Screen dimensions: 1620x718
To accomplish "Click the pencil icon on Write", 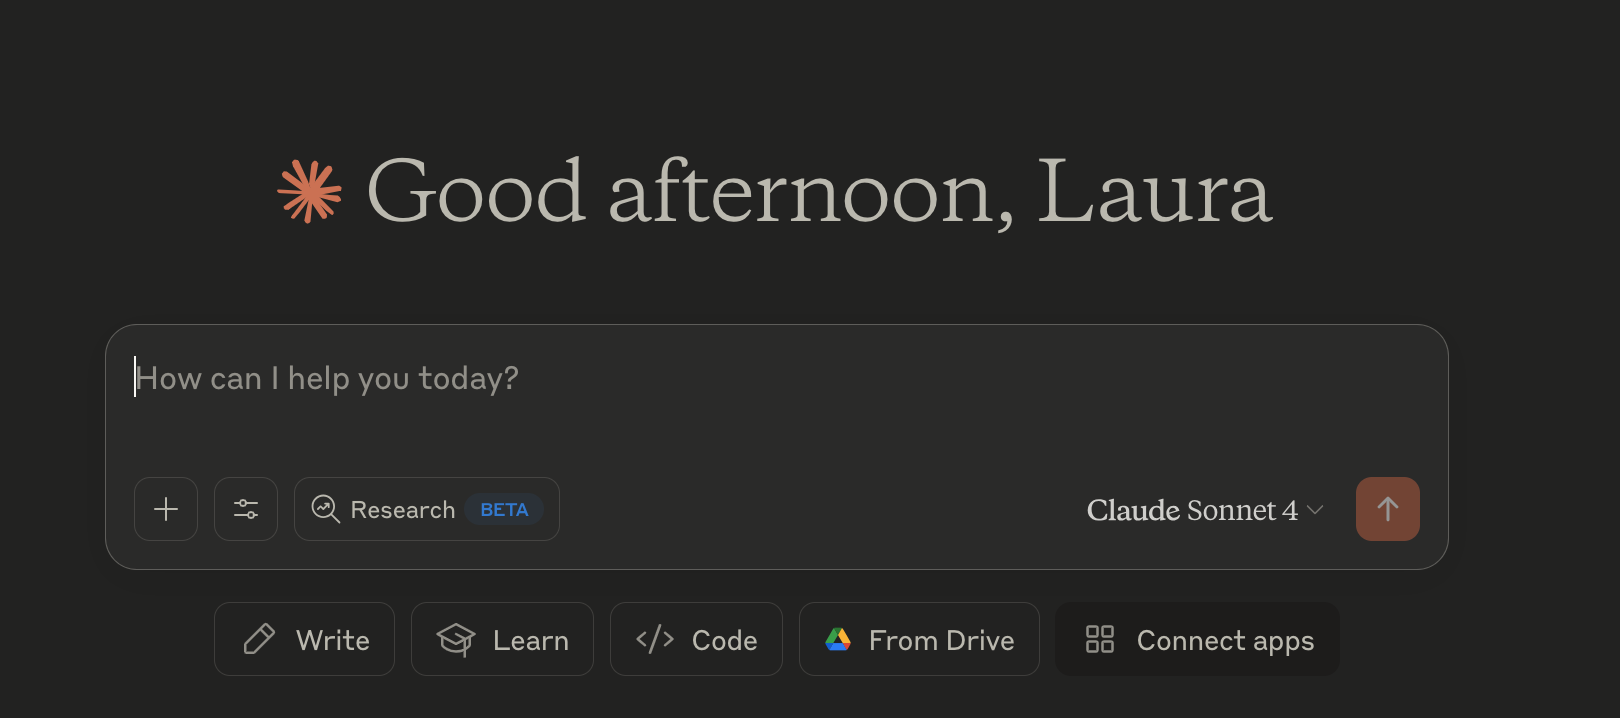I will (x=259, y=639).
